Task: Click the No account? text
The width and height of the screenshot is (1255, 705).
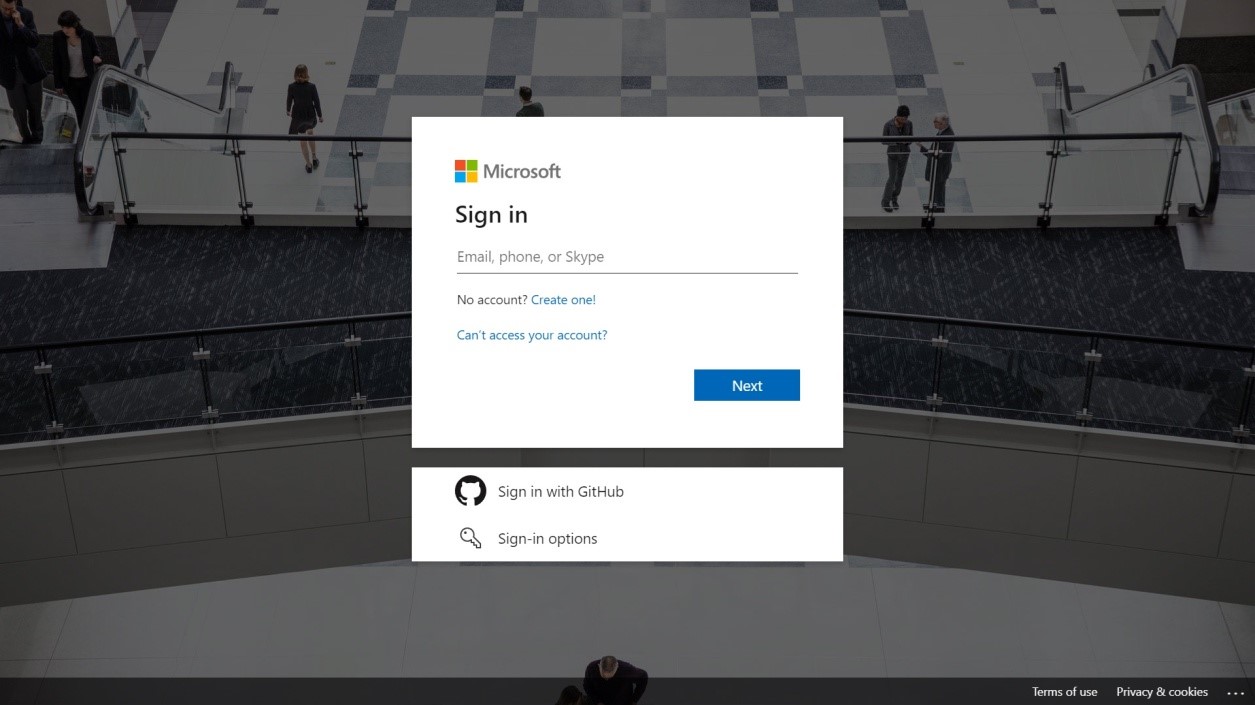Action: (x=492, y=300)
